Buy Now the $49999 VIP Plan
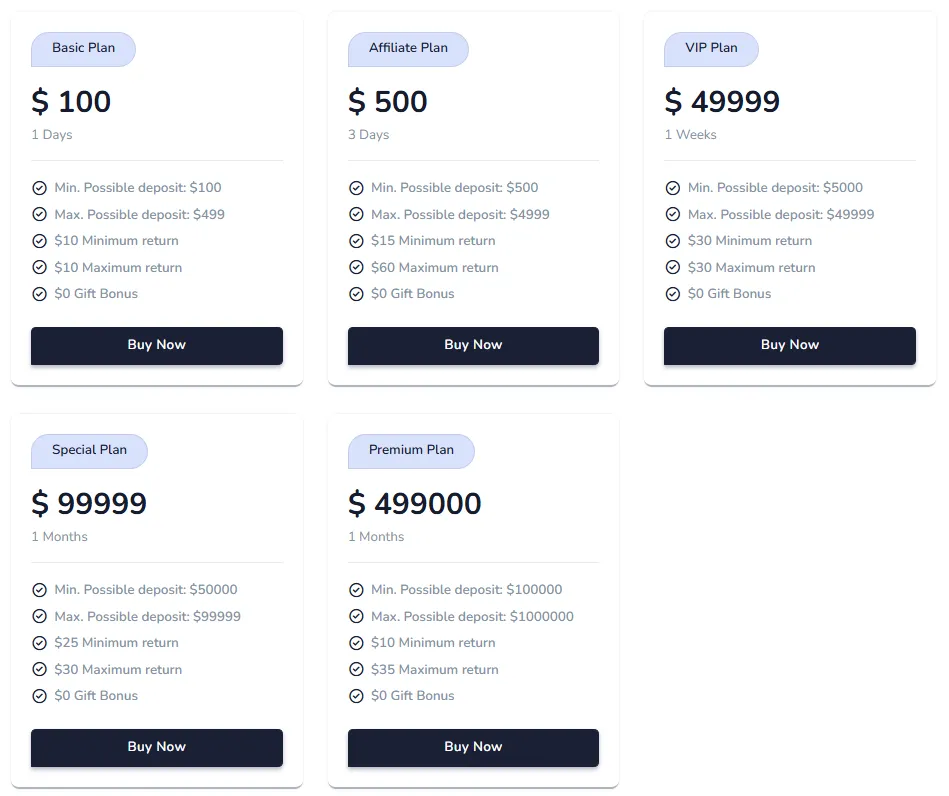Screen dimensions: 949x796 [x=789, y=345]
